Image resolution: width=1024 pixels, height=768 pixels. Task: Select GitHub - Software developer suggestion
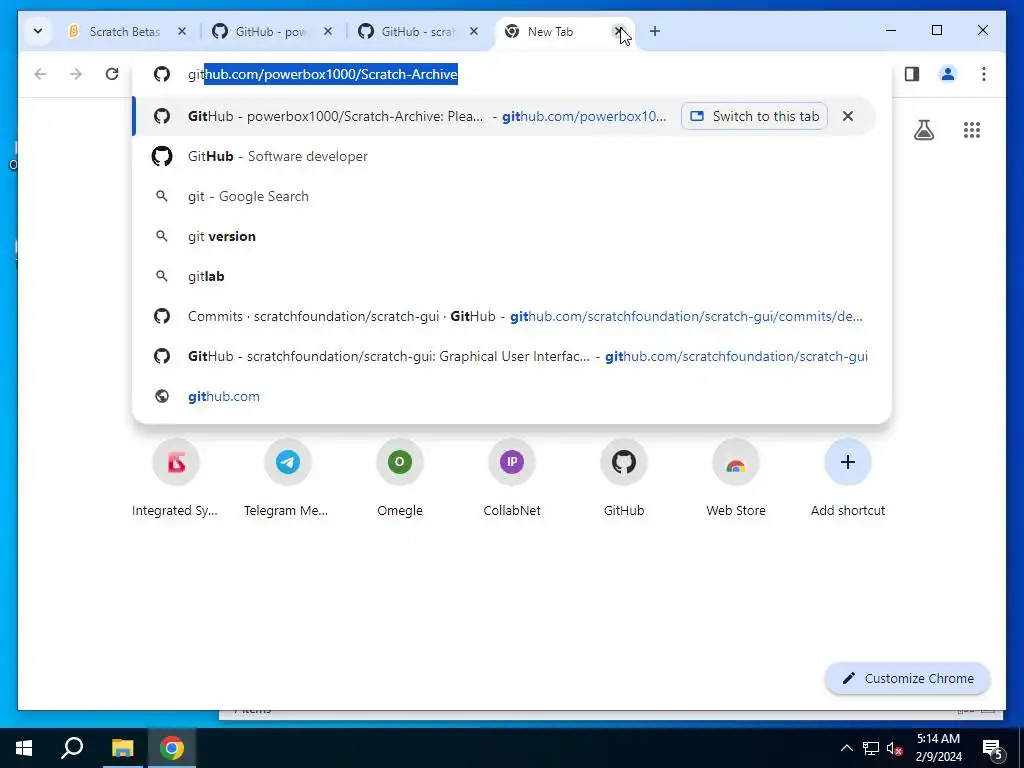click(512, 156)
